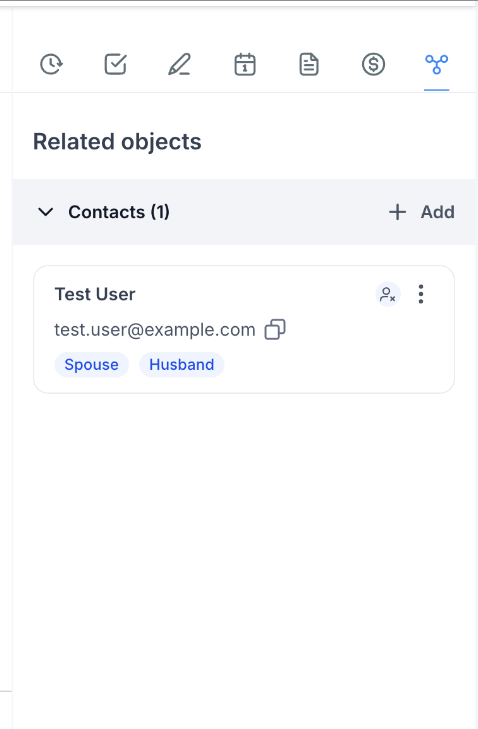Open the tasks checkmark tab
Image resolution: width=478 pixels, height=729 pixels.
tap(115, 64)
